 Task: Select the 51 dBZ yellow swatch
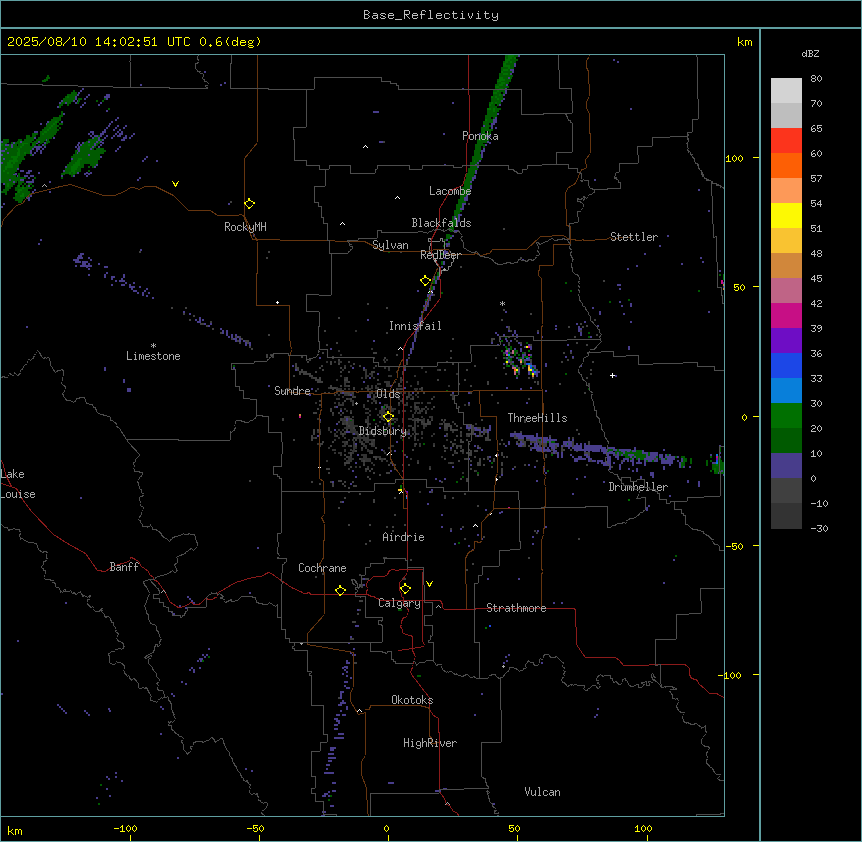(x=786, y=215)
